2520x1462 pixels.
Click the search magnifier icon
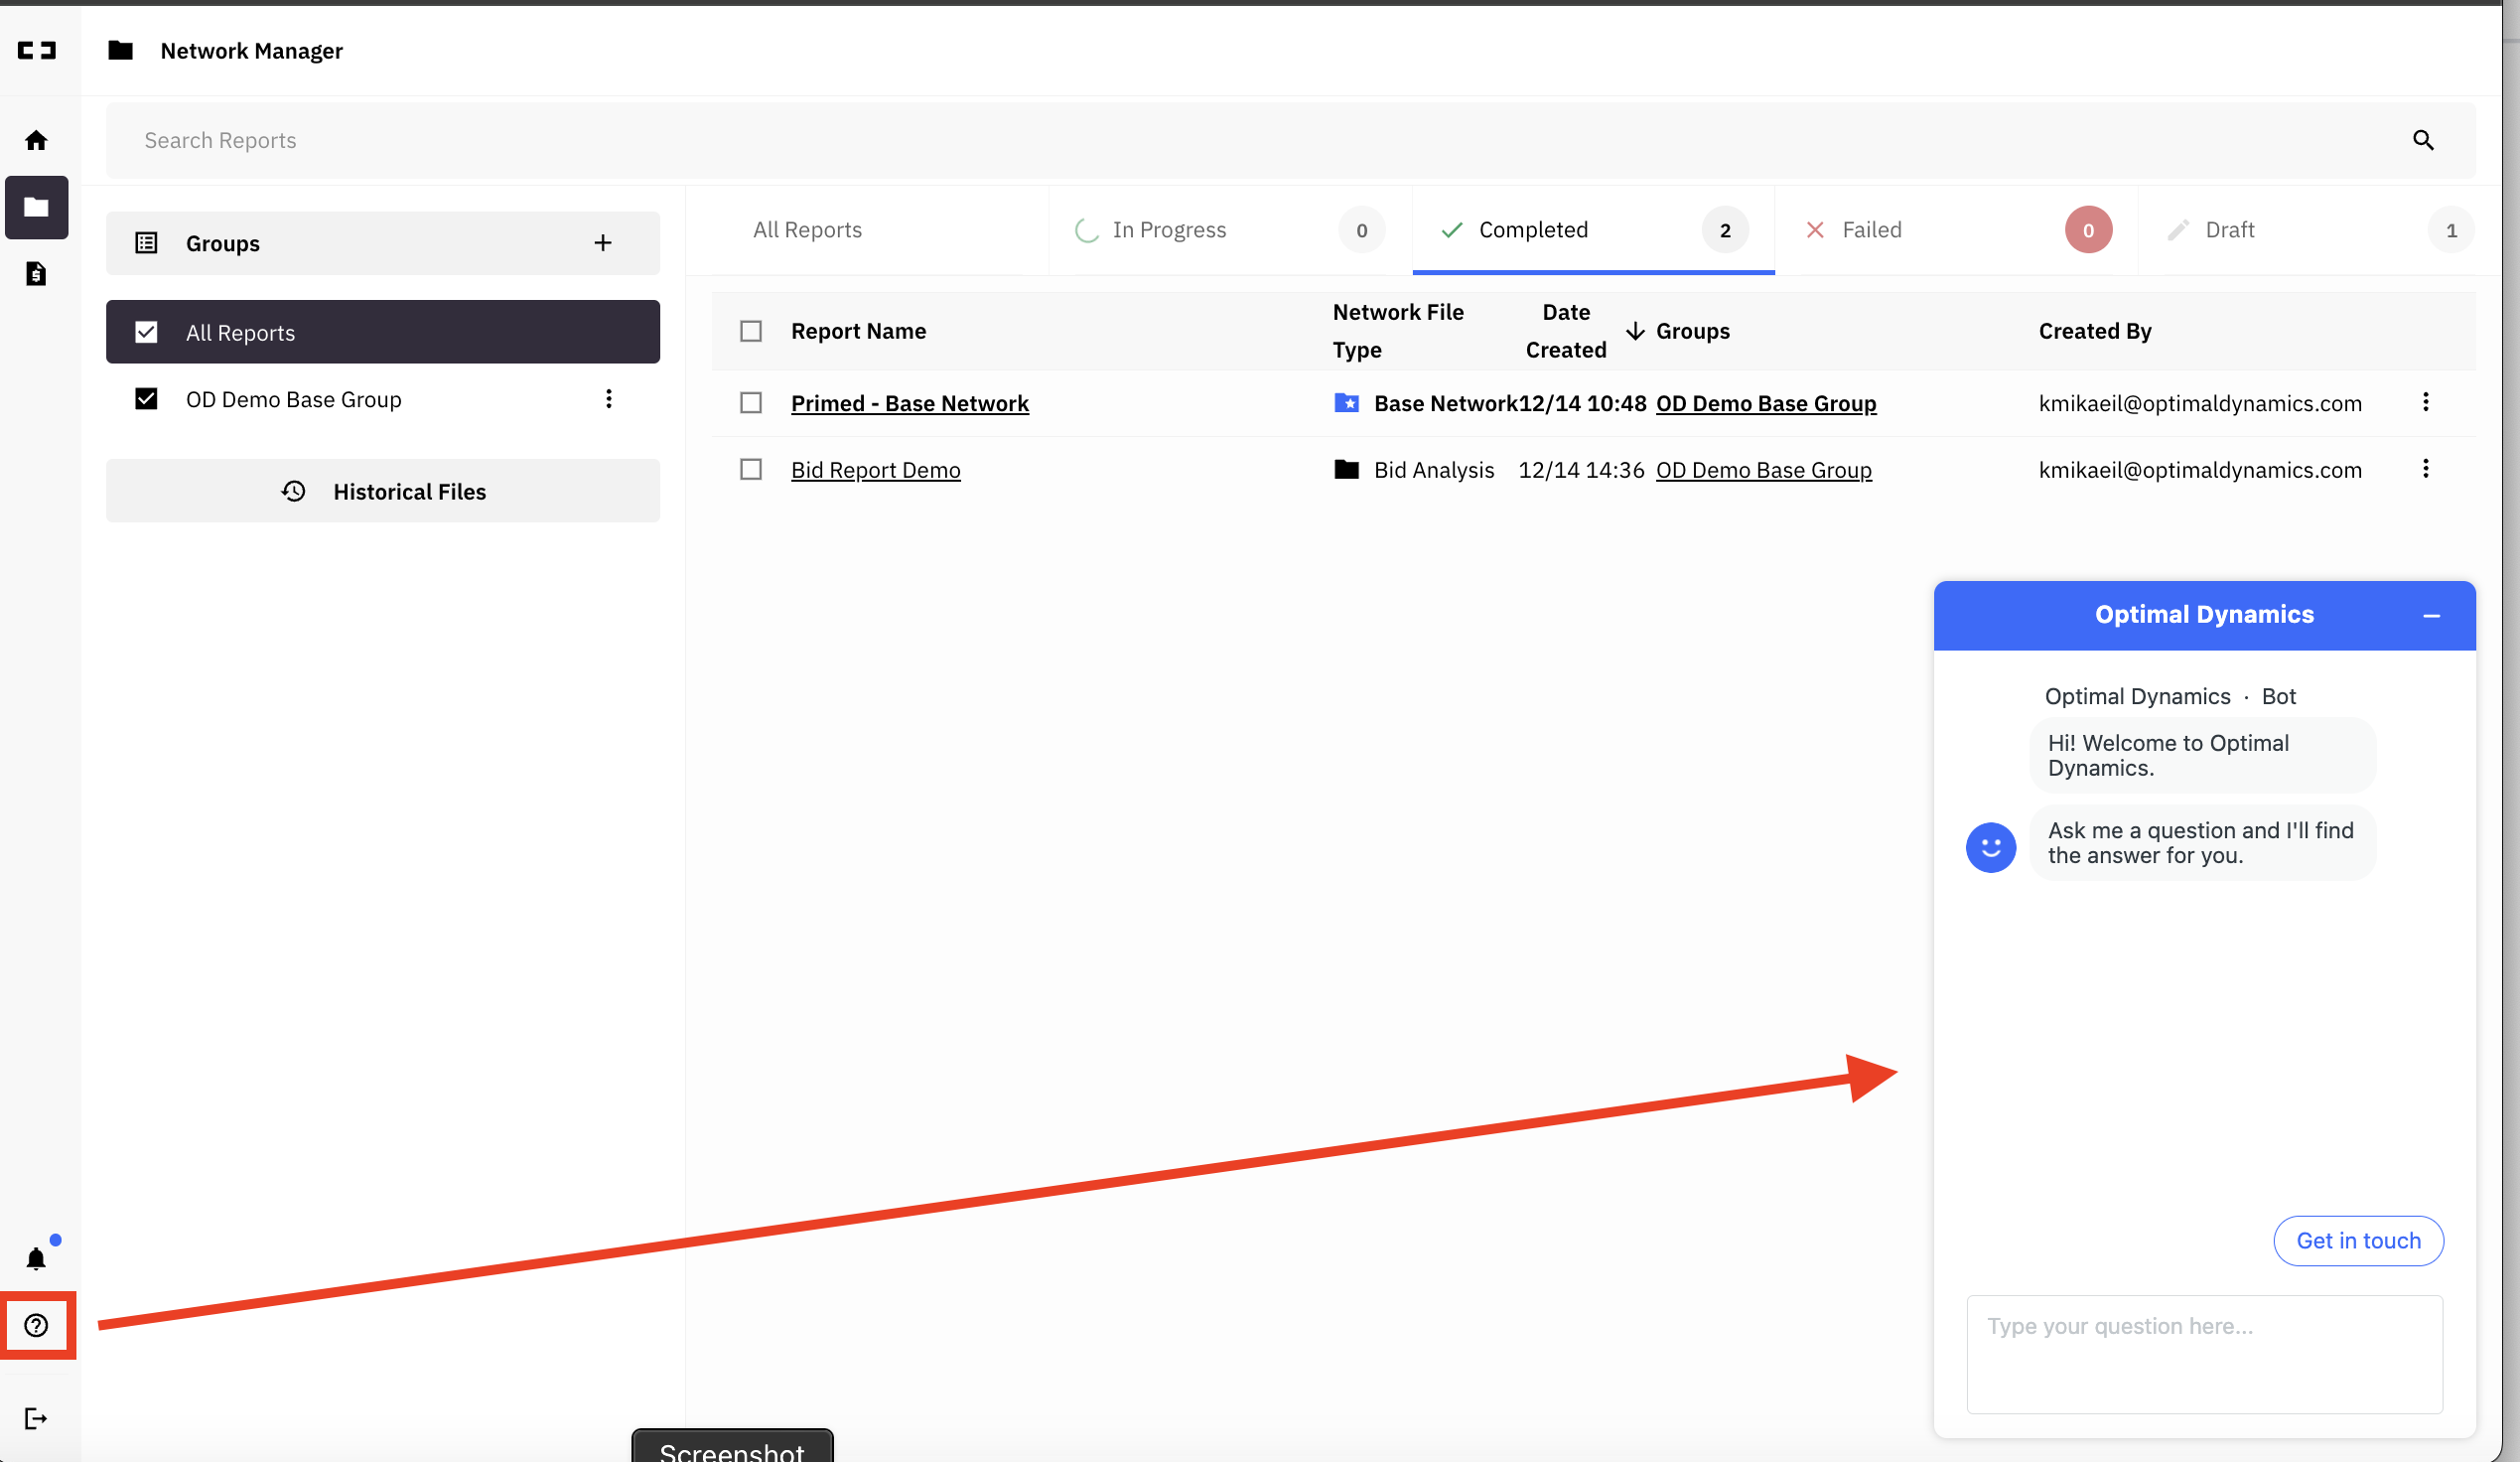coord(2423,140)
